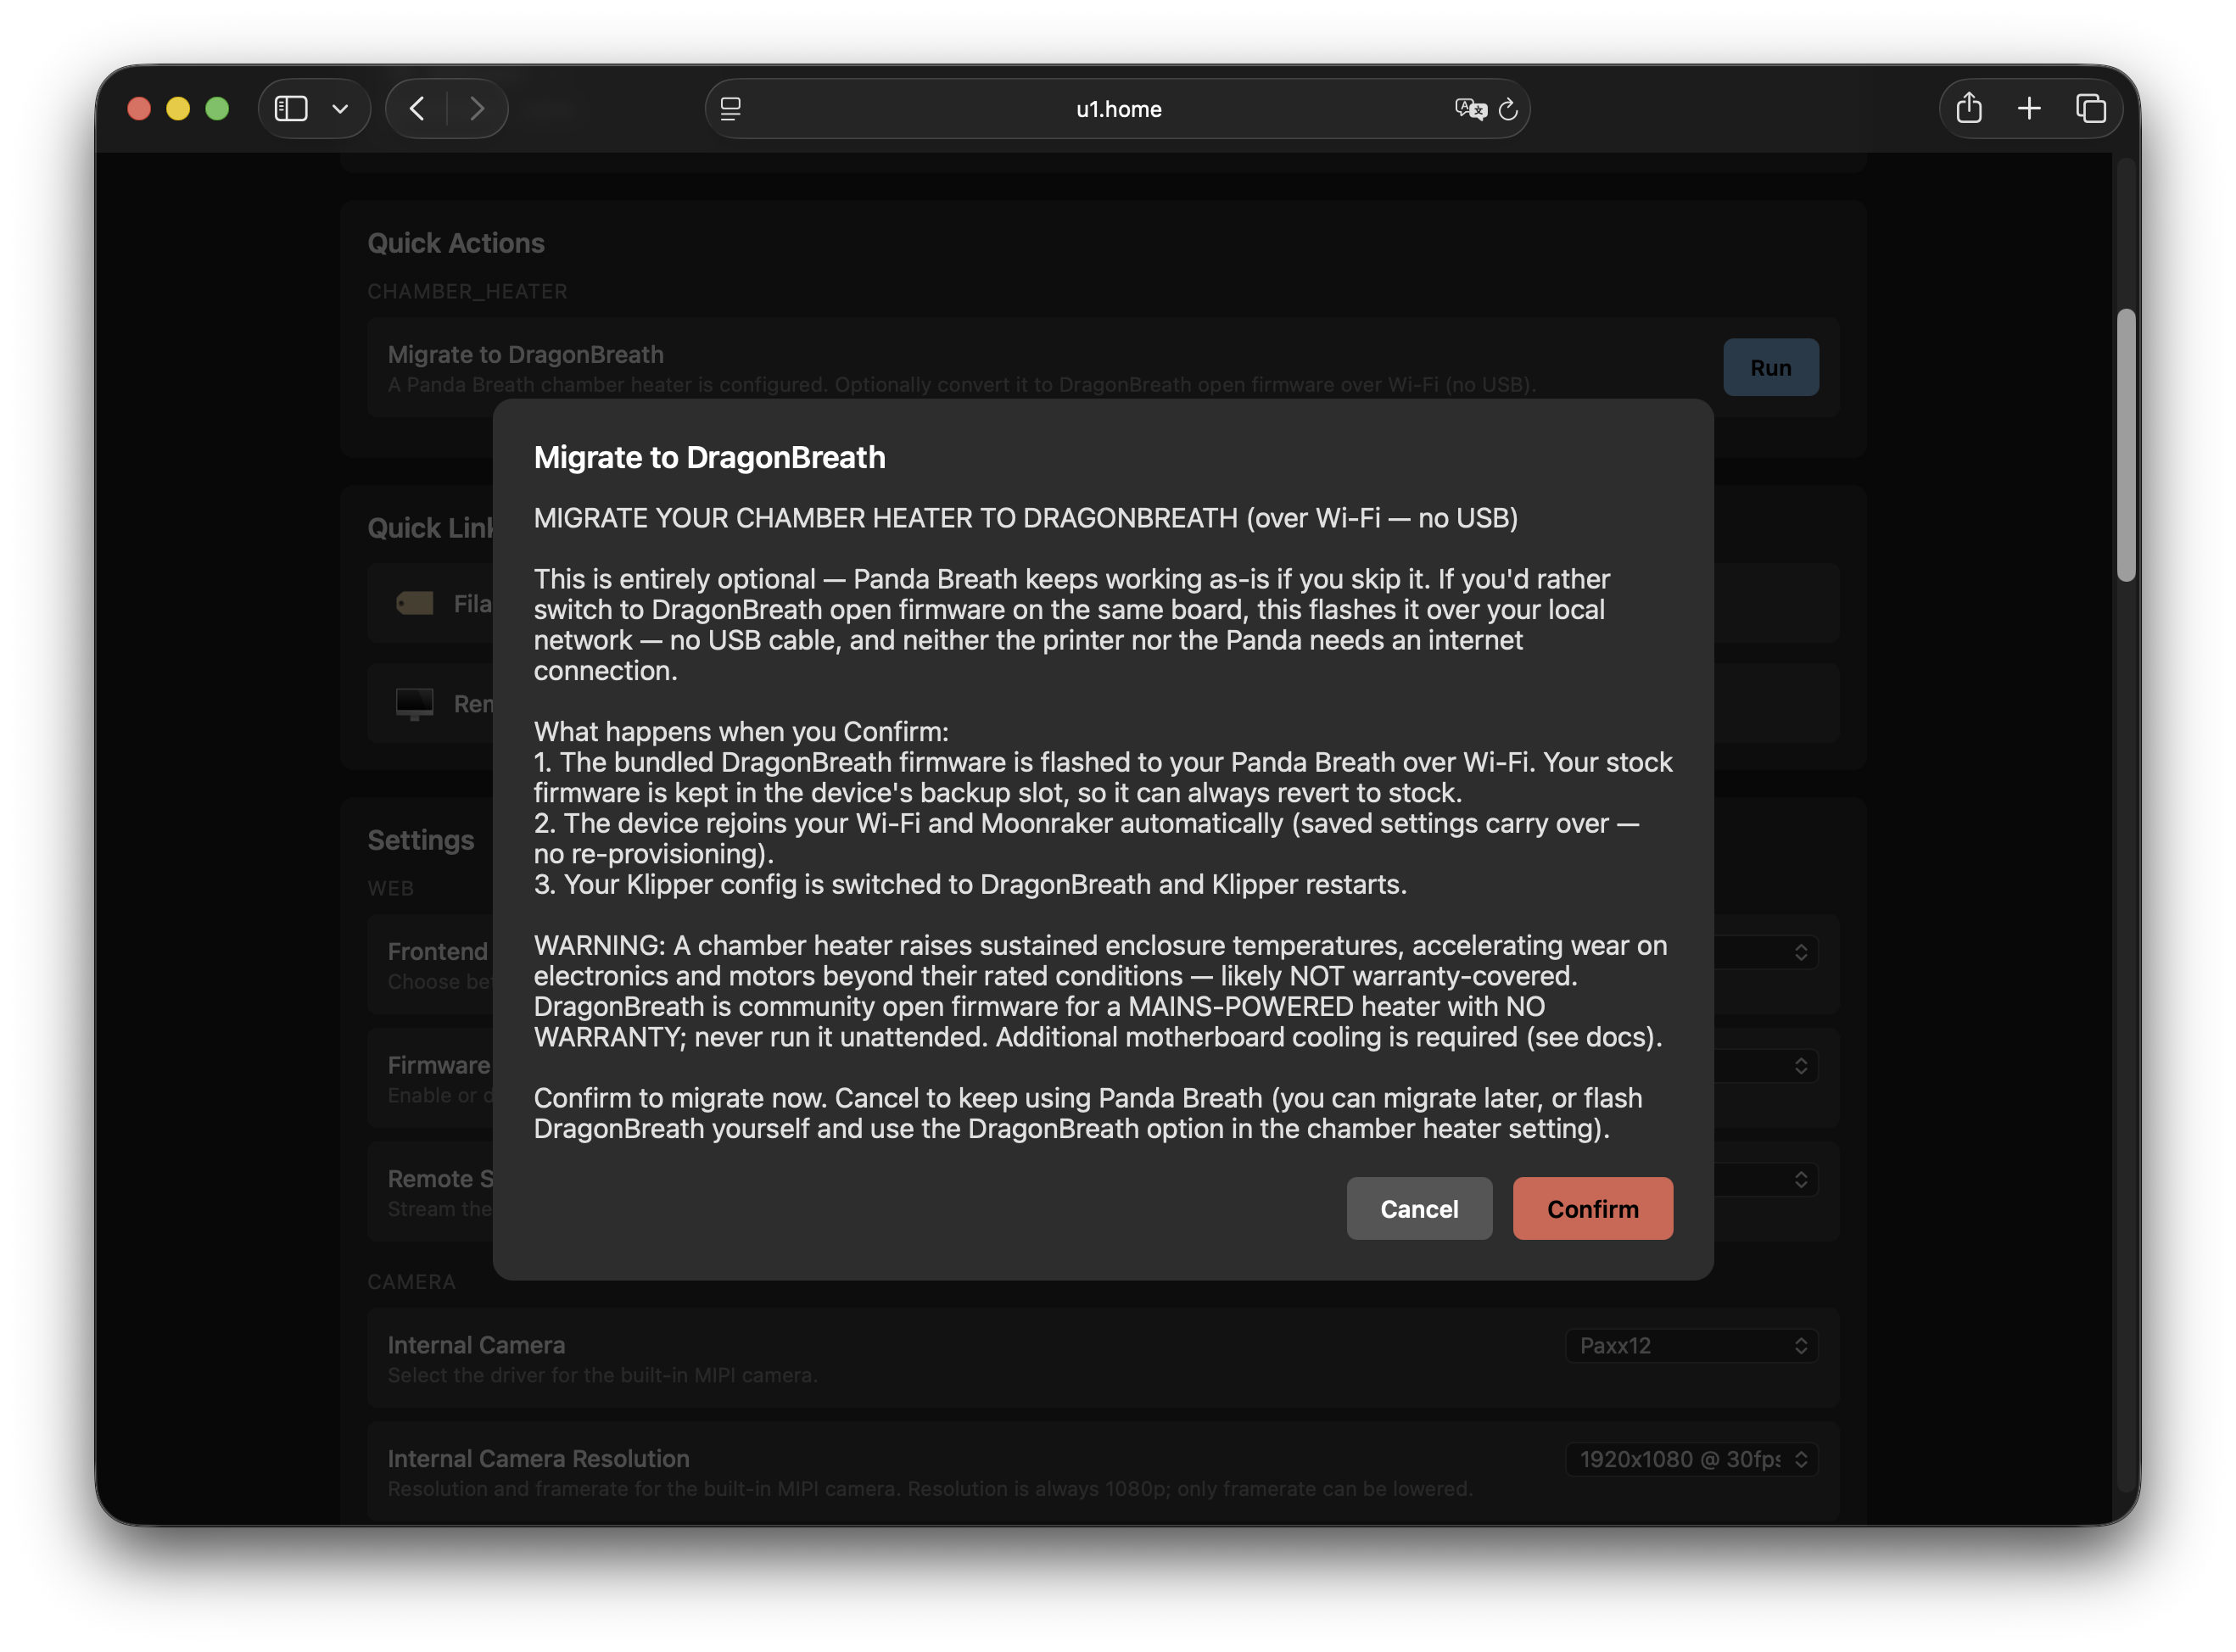The image size is (2236, 1652).
Task: Go back with the back arrow
Action: pyautogui.click(x=418, y=108)
